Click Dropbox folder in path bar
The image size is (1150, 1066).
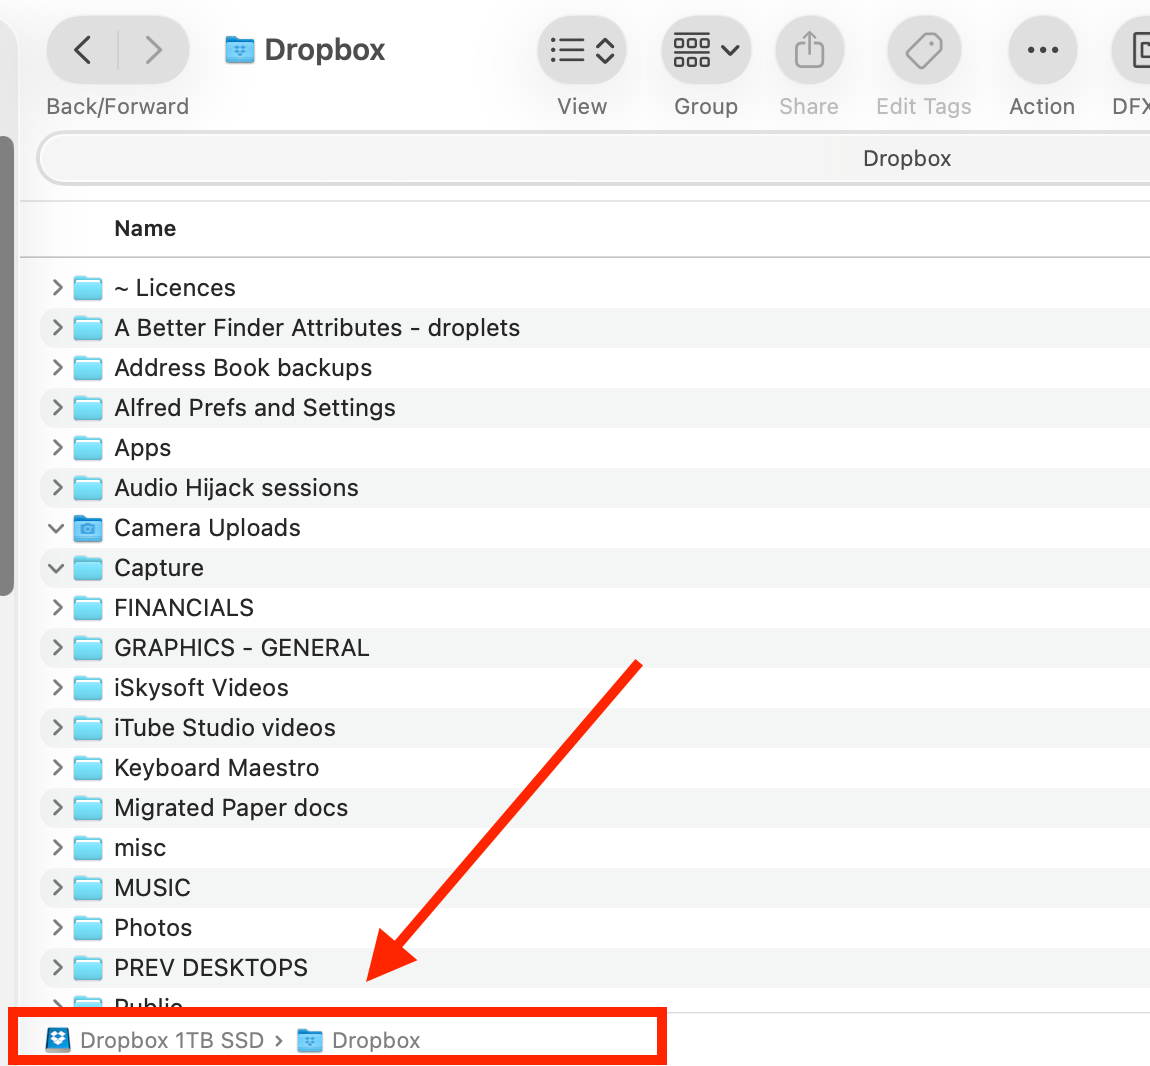pyautogui.click(x=376, y=1040)
